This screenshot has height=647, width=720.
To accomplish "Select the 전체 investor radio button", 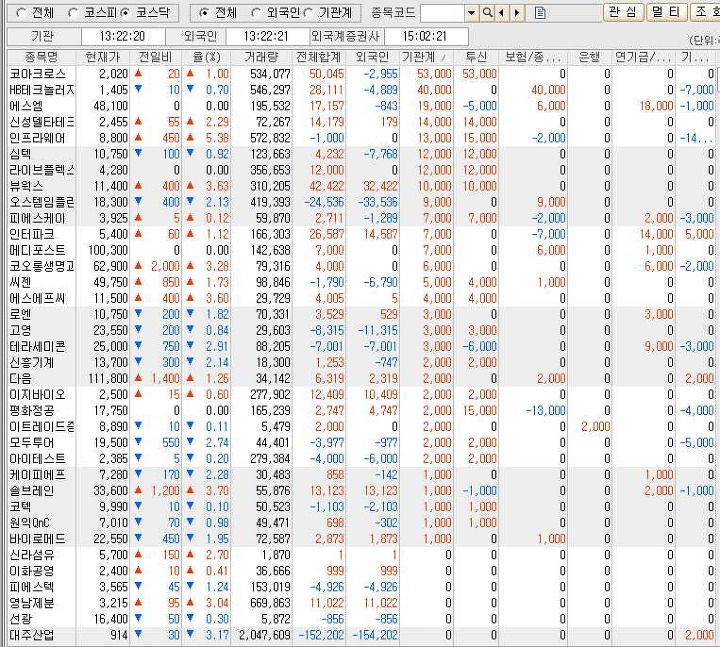I will 204,13.
